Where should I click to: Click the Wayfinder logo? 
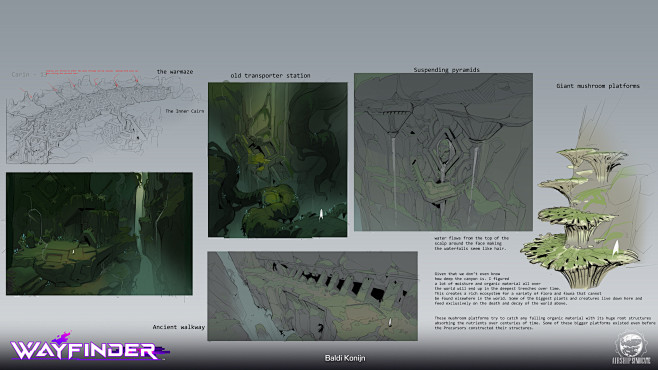(x=89, y=347)
